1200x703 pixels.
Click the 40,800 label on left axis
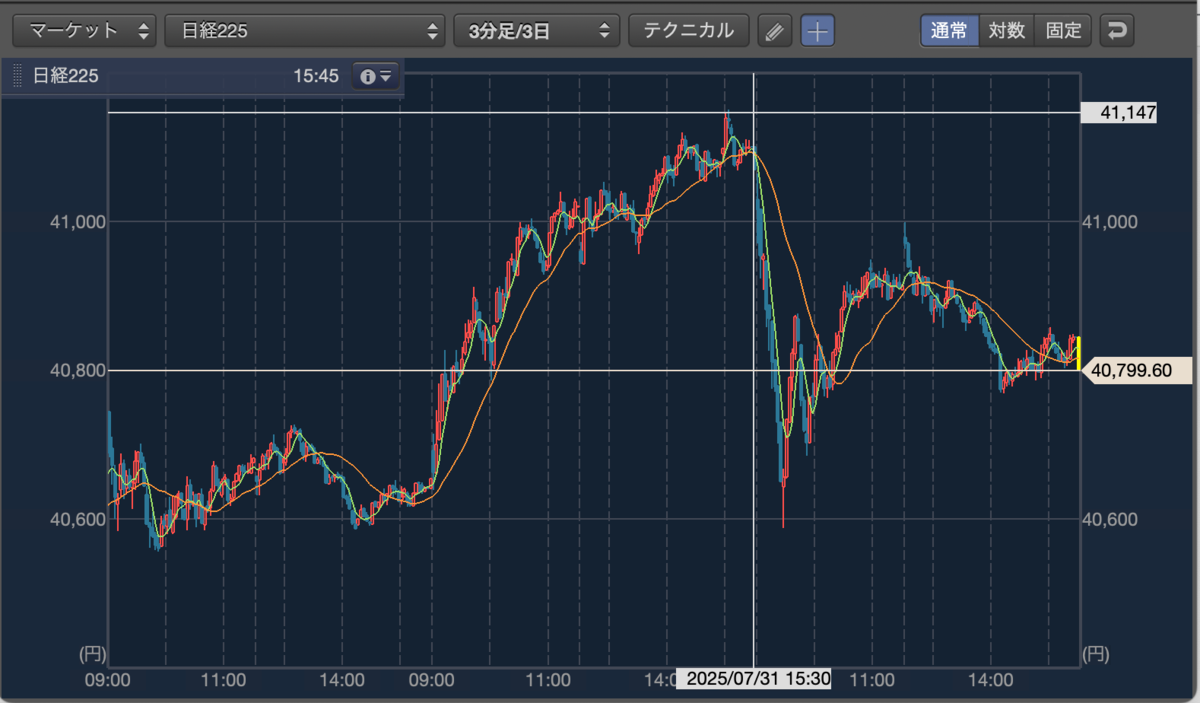click(x=76, y=371)
